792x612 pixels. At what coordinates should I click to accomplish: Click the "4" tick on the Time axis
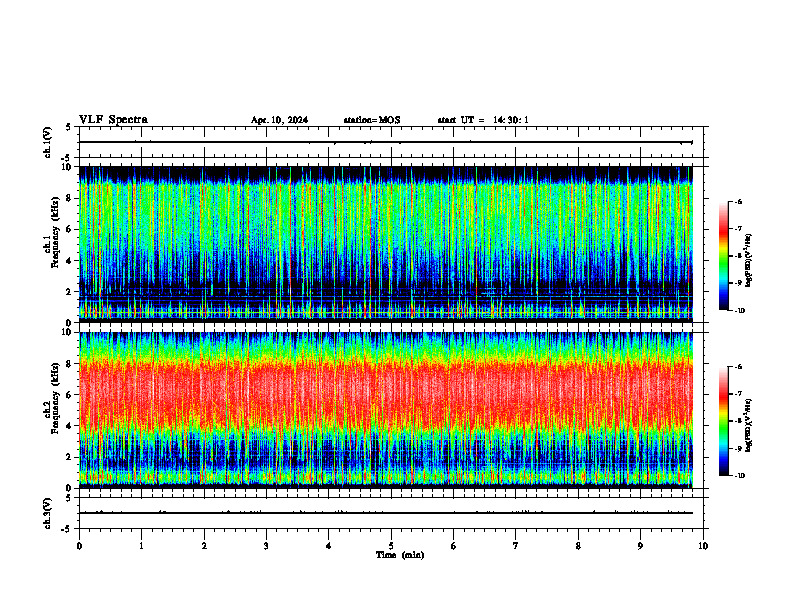click(328, 546)
